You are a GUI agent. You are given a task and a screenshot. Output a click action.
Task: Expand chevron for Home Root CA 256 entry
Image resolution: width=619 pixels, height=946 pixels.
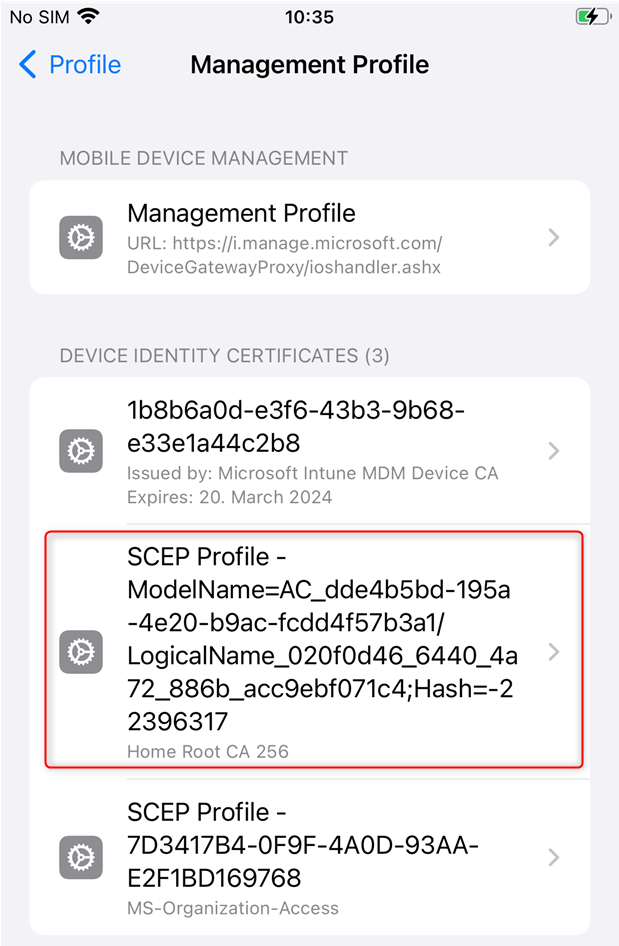point(554,652)
